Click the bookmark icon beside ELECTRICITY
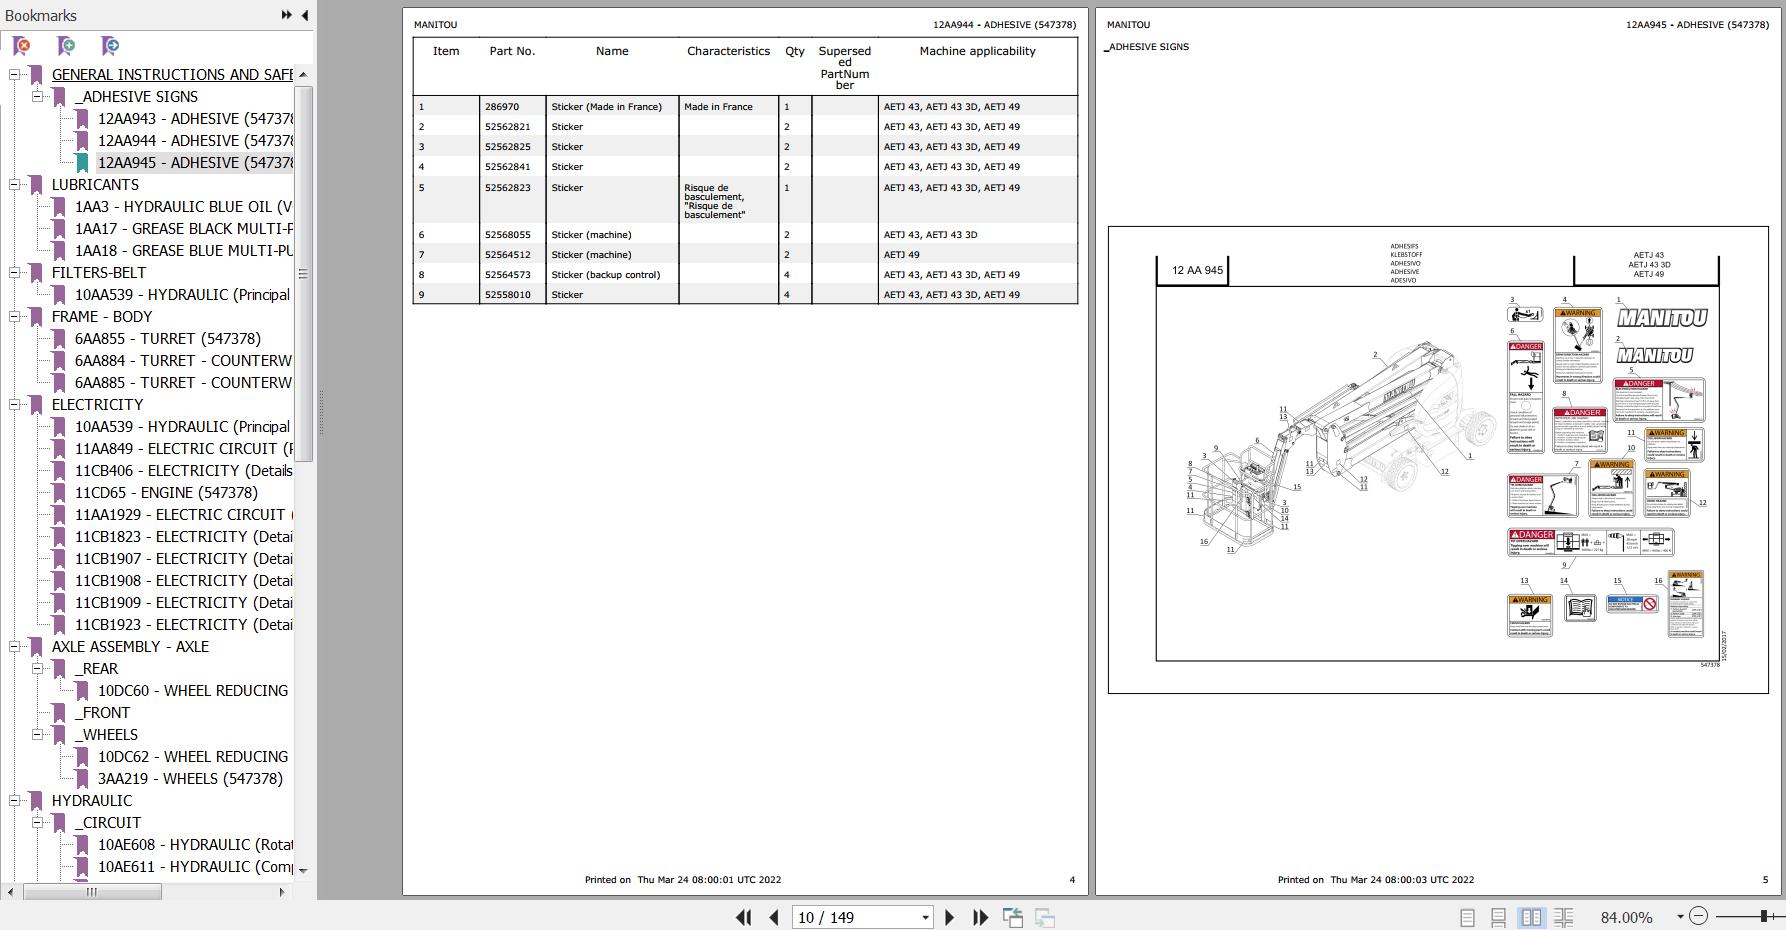This screenshot has width=1786, height=930. pos(36,405)
